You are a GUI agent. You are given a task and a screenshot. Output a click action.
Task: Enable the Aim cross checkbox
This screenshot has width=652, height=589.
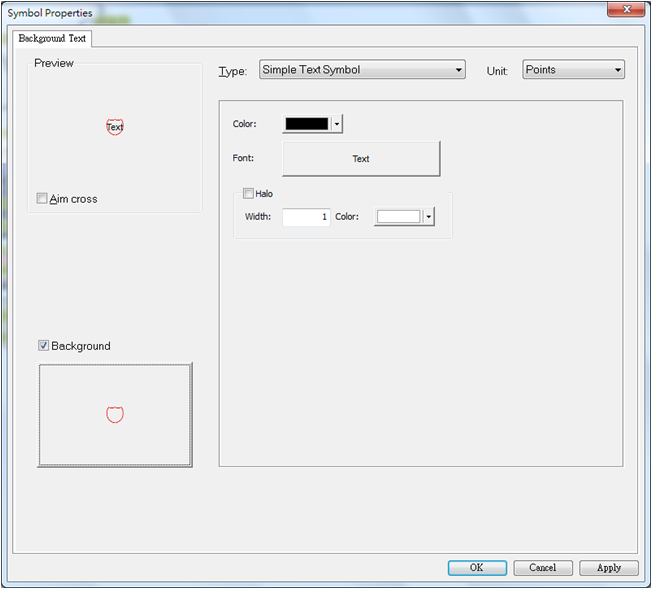(x=42, y=199)
